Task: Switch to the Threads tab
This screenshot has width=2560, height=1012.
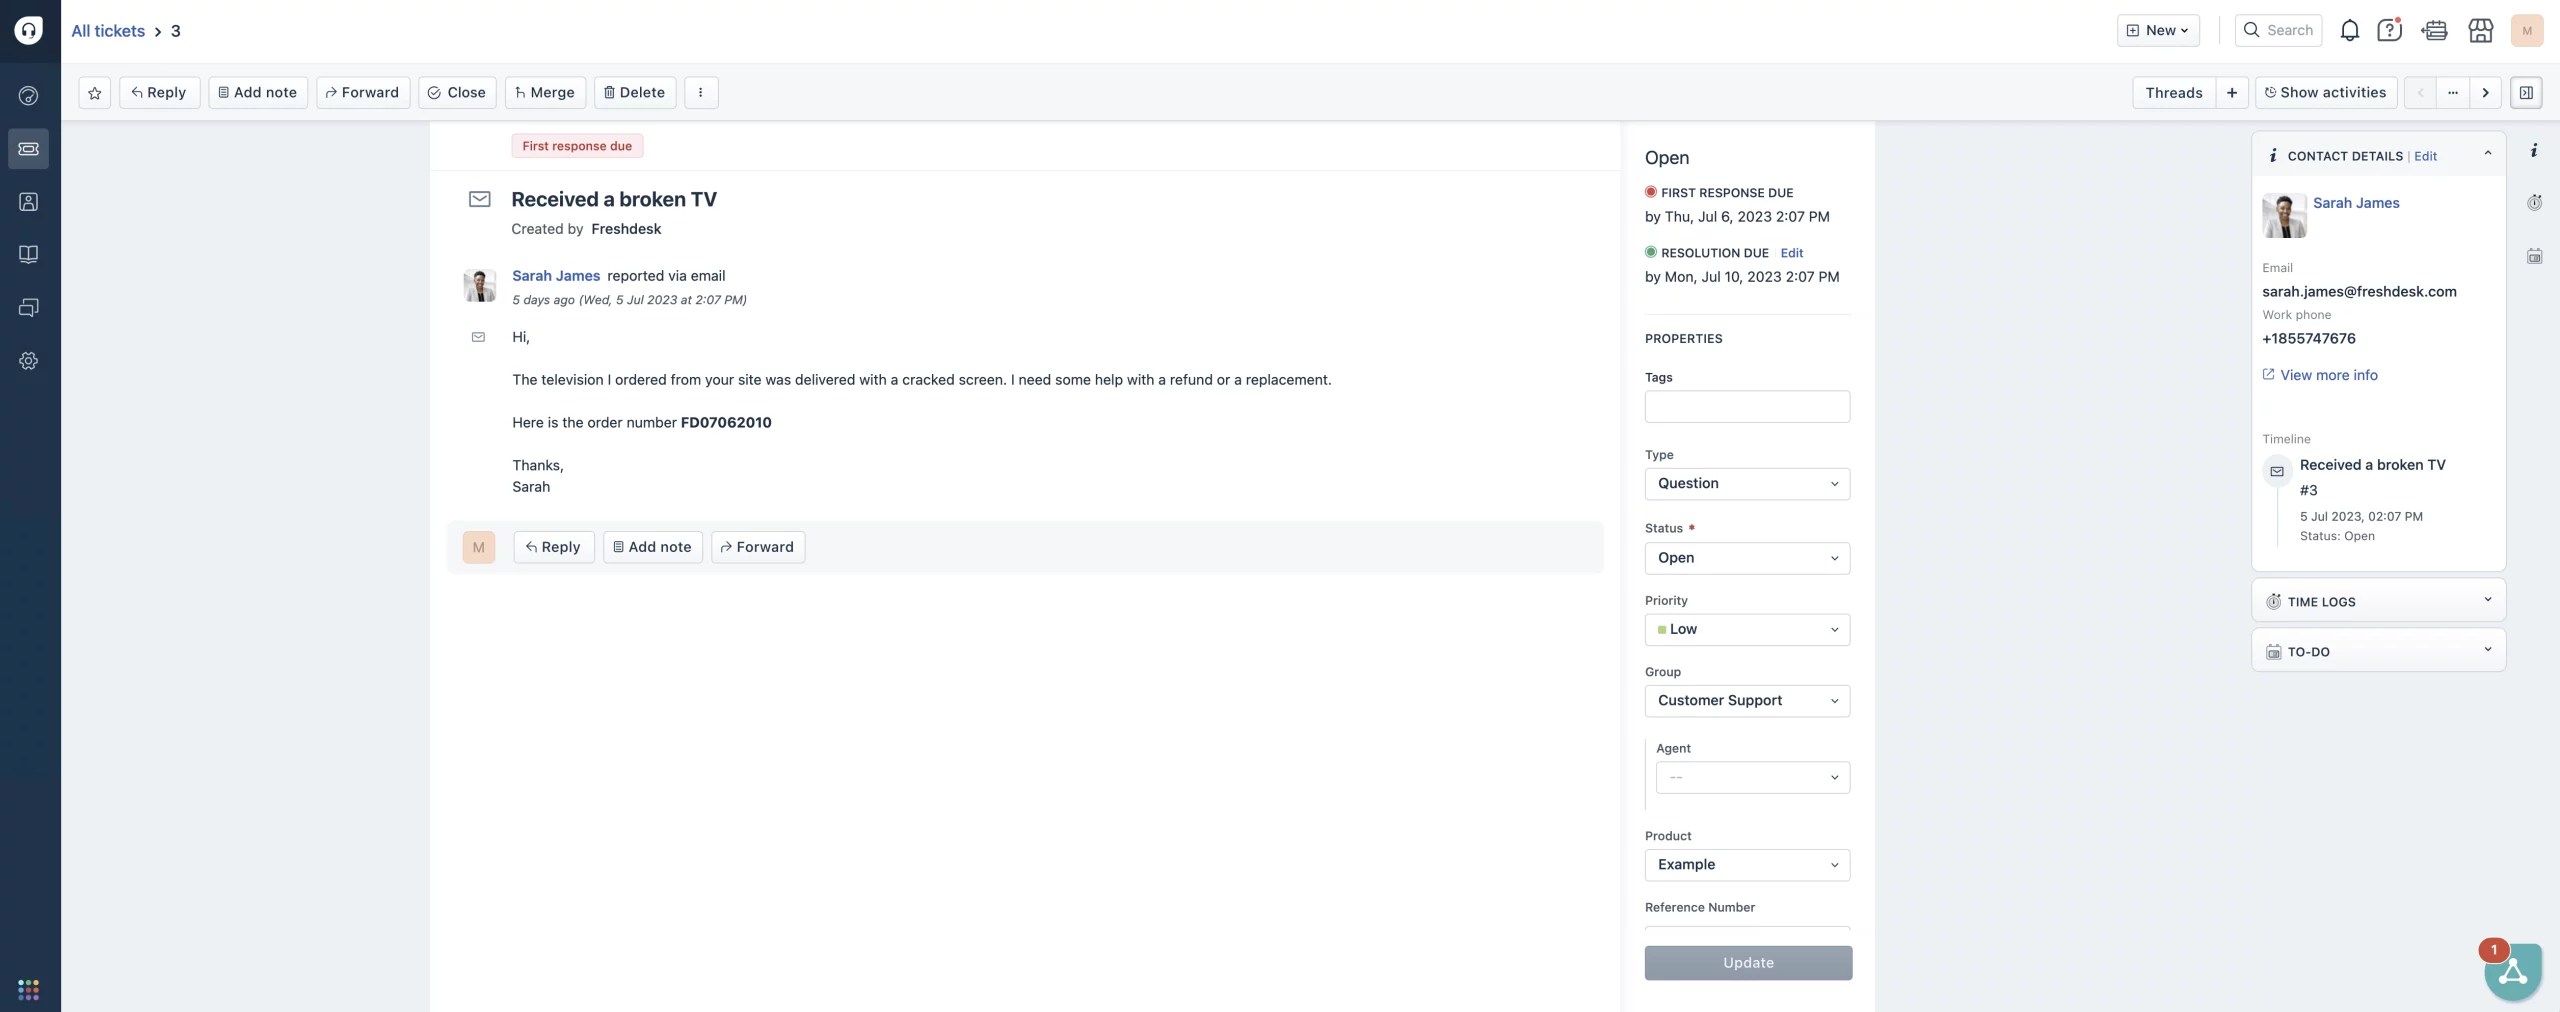Action: tap(2174, 92)
